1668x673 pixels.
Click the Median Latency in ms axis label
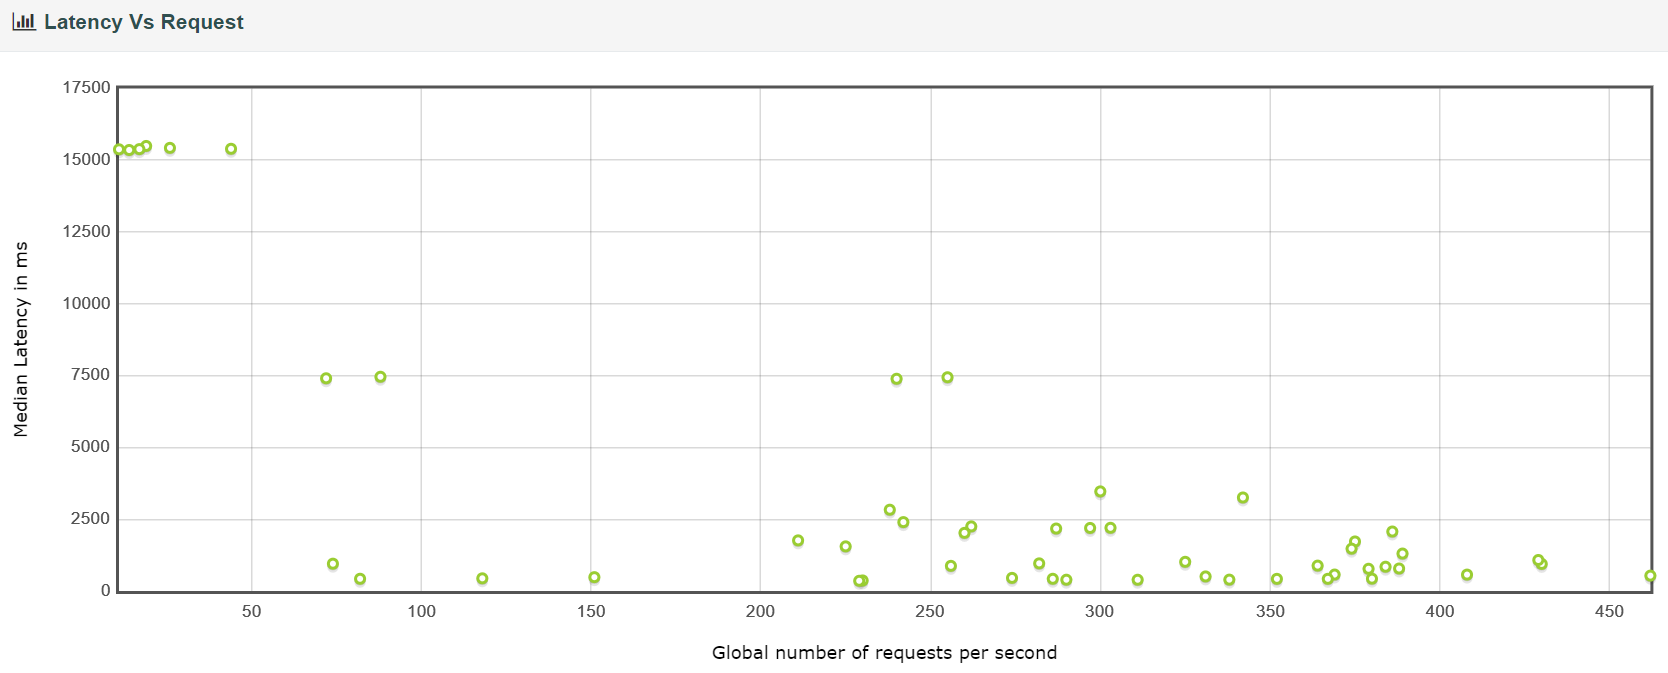point(21,339)
